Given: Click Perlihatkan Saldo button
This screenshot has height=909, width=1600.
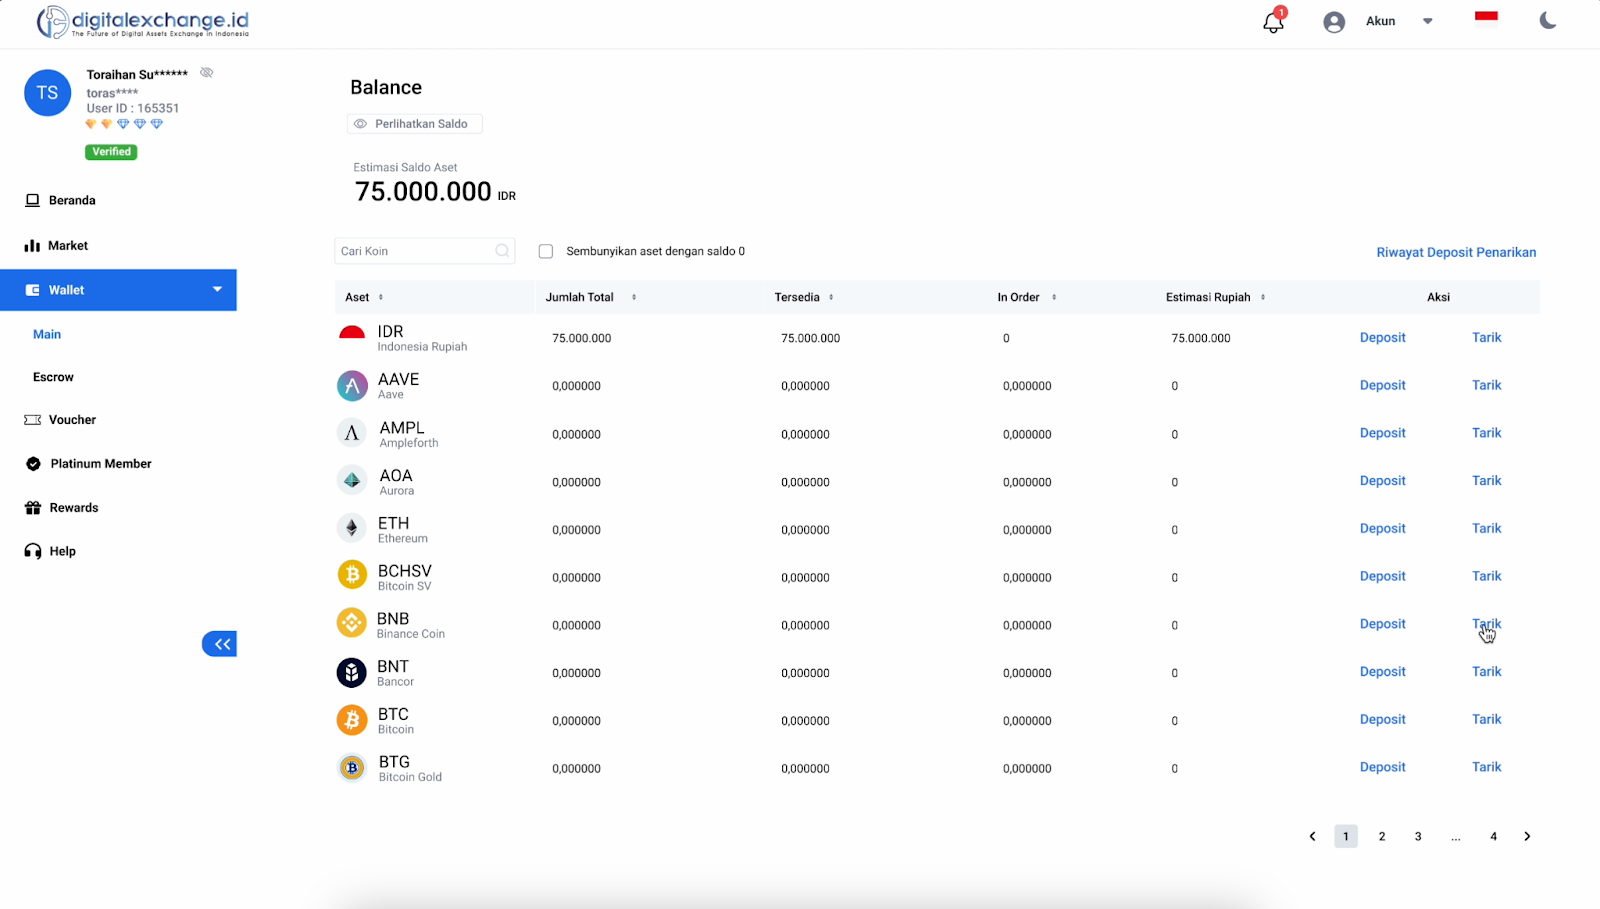Looking at the screenshot, I should click(415, 124).
